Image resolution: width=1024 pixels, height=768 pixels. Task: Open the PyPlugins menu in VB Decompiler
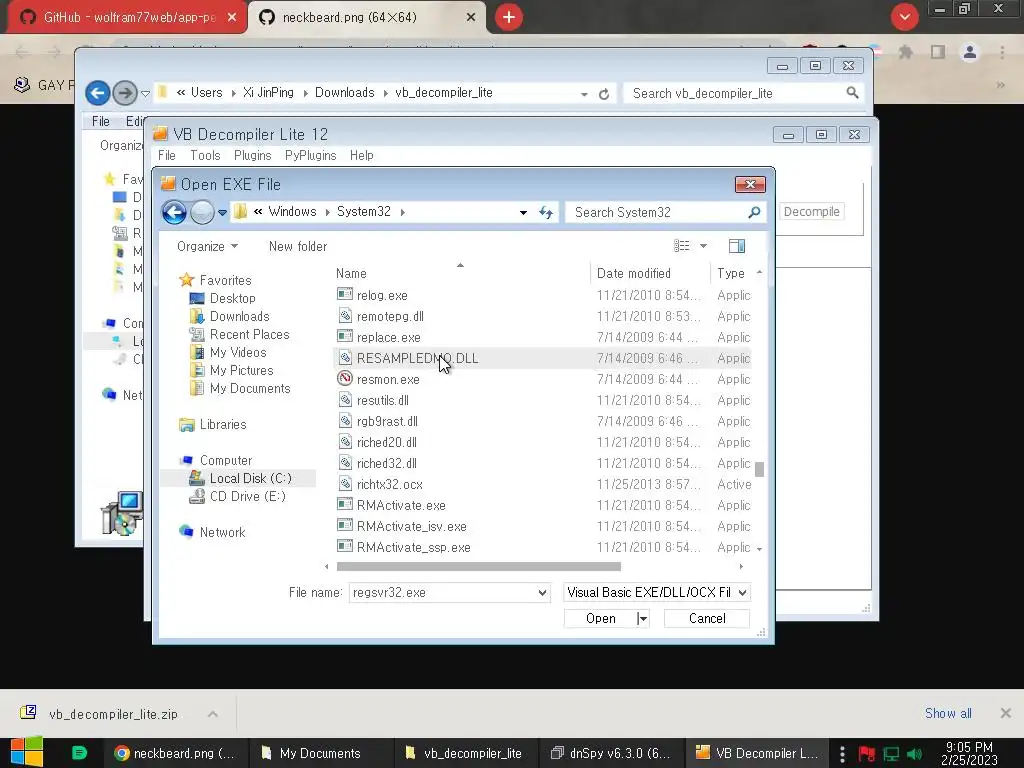[310, 155]
